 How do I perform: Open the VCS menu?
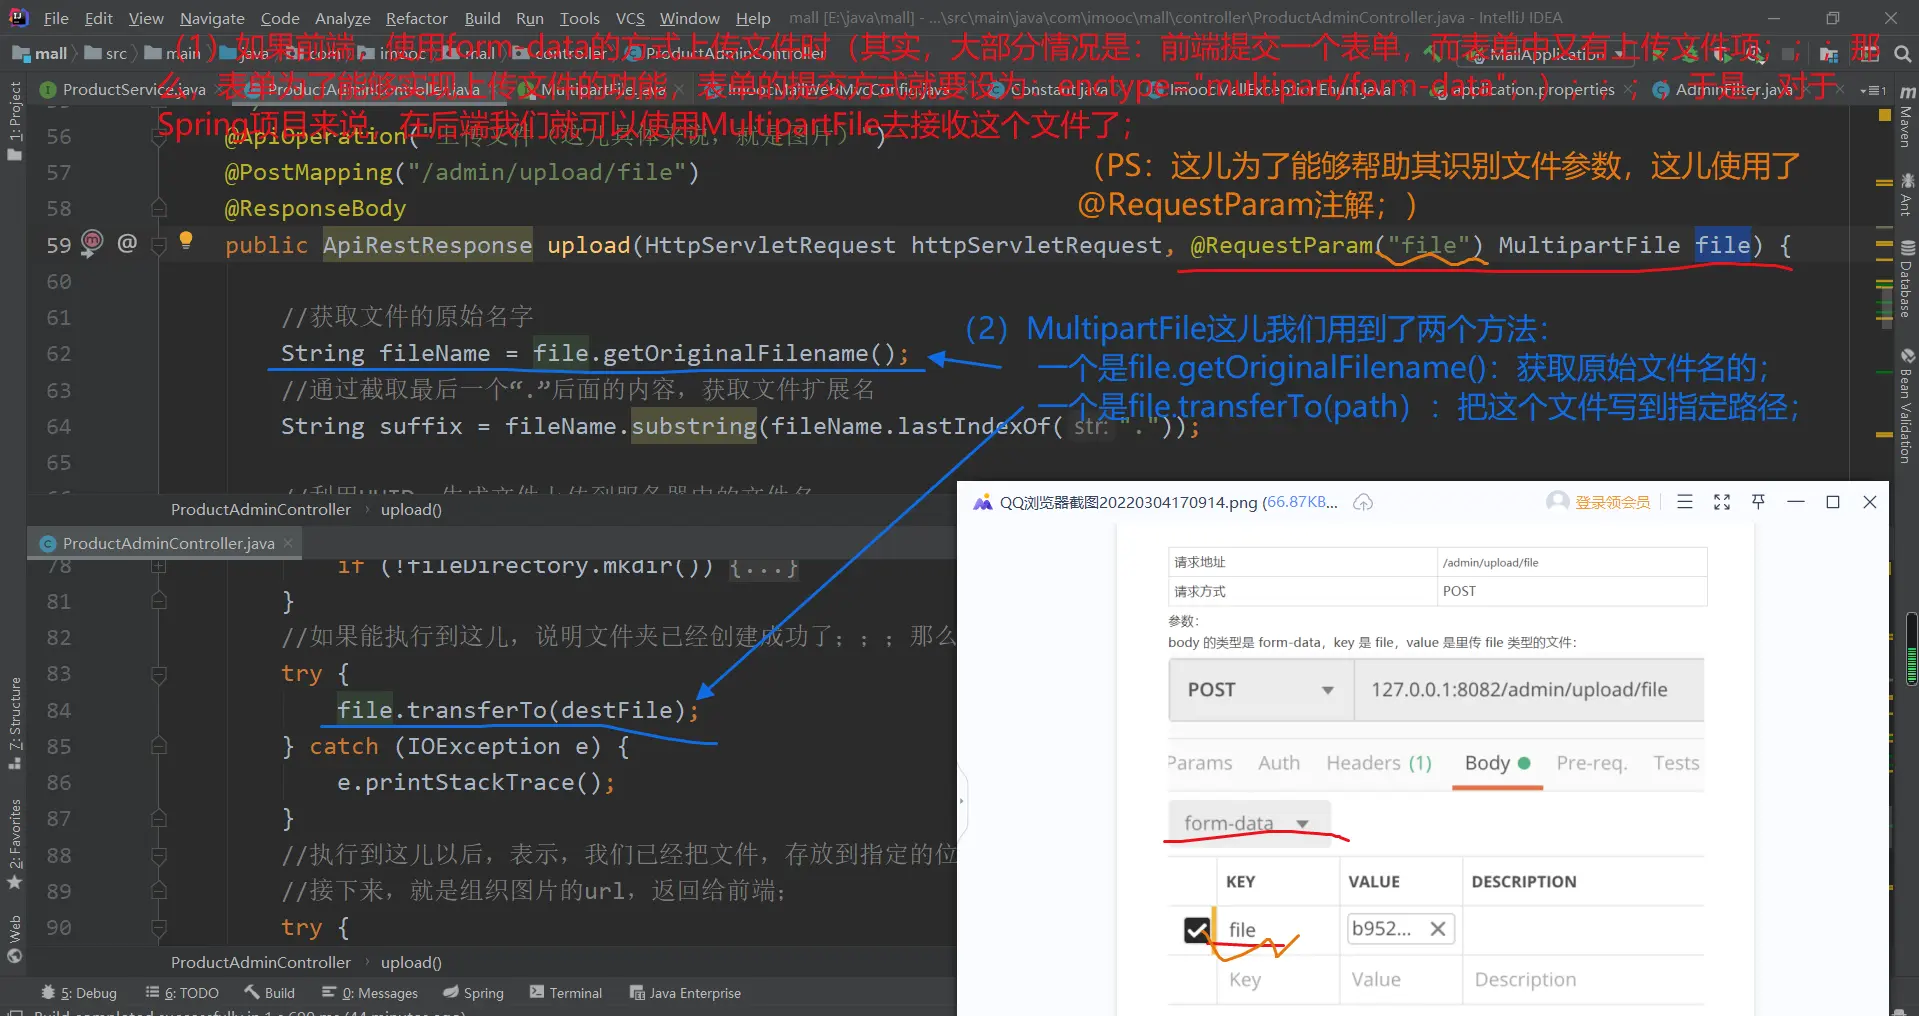630,18
